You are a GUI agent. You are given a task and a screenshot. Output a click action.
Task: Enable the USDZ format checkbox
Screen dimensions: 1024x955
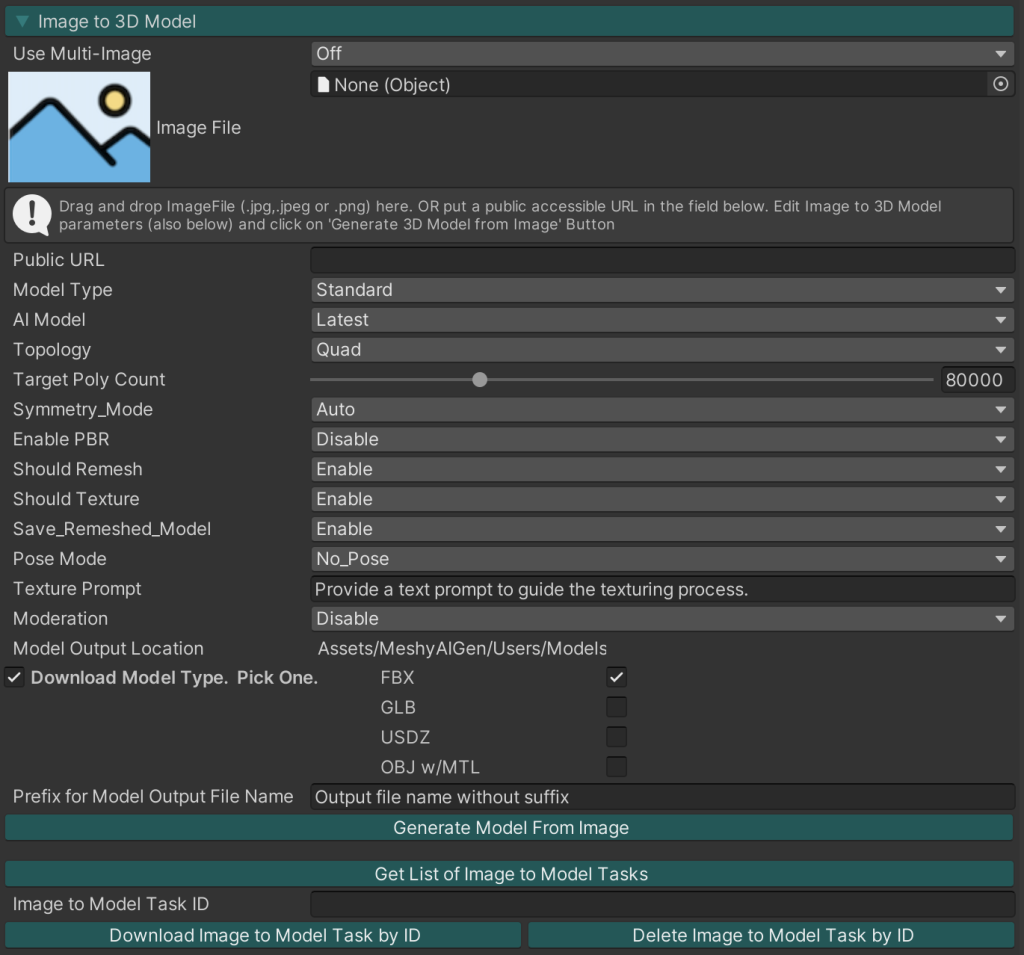coord(617,738)
